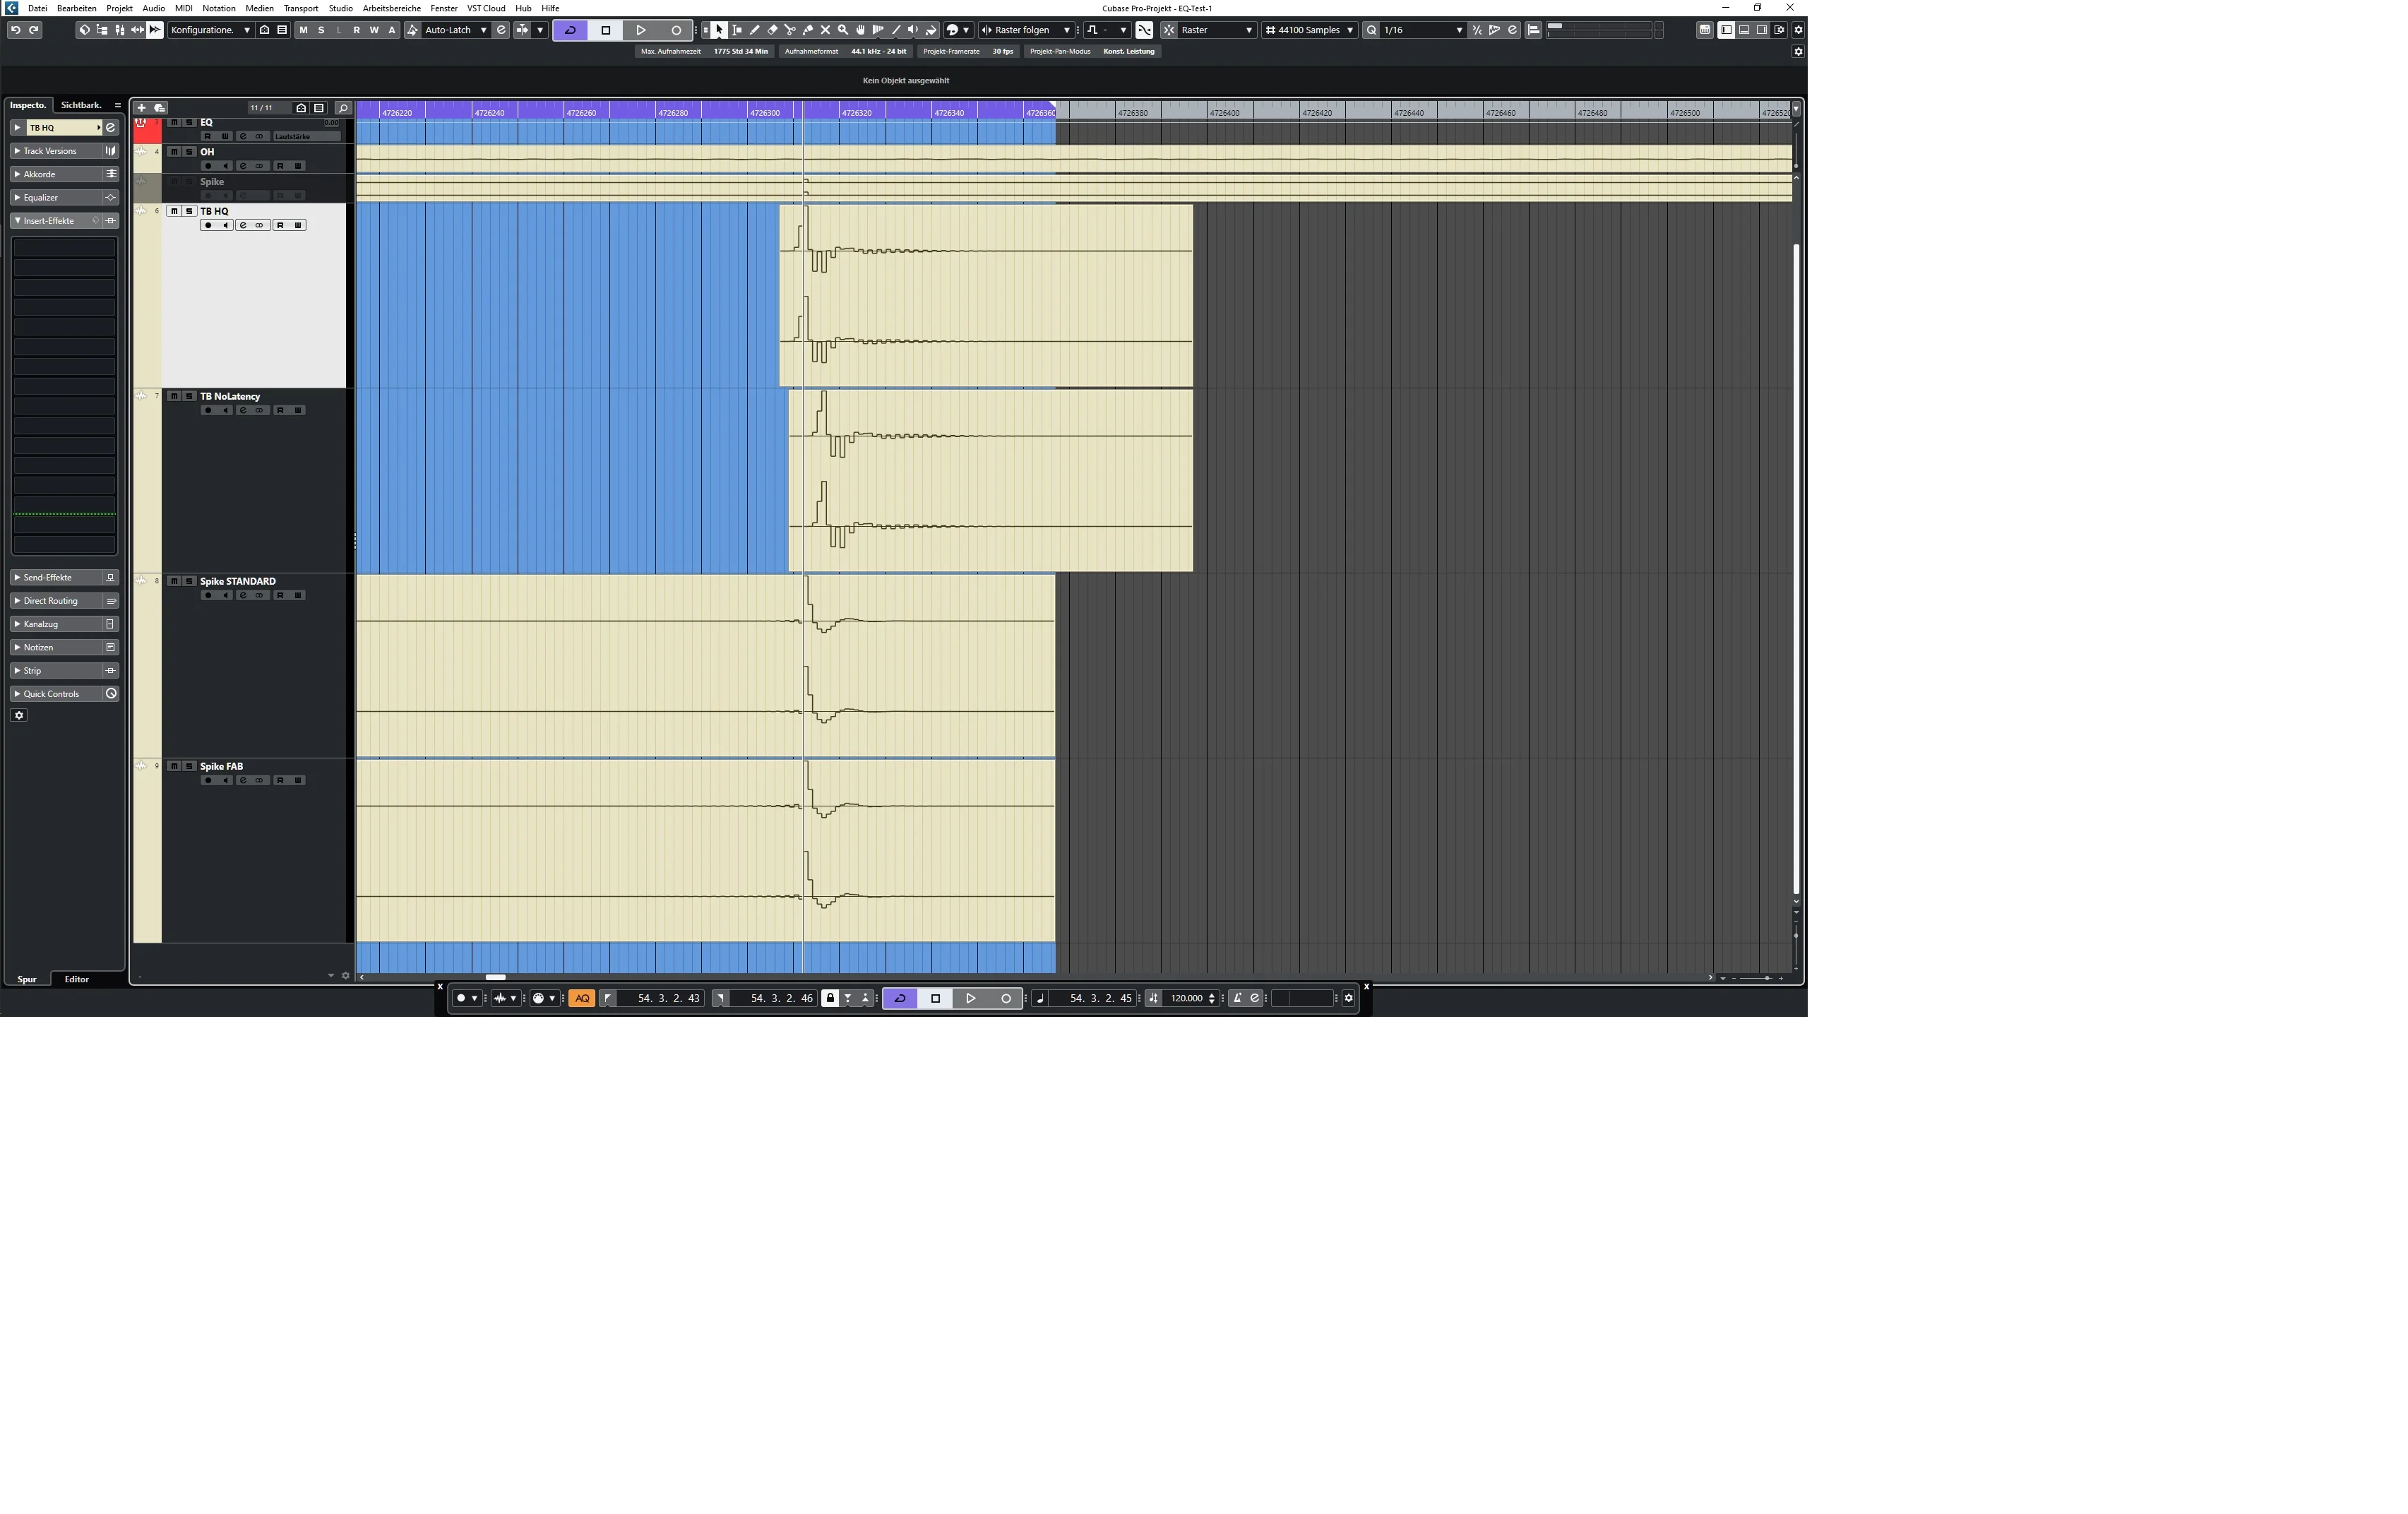2408x1514 pixels.
Task: Select the Mute X tool
Action: coord(825,30)
